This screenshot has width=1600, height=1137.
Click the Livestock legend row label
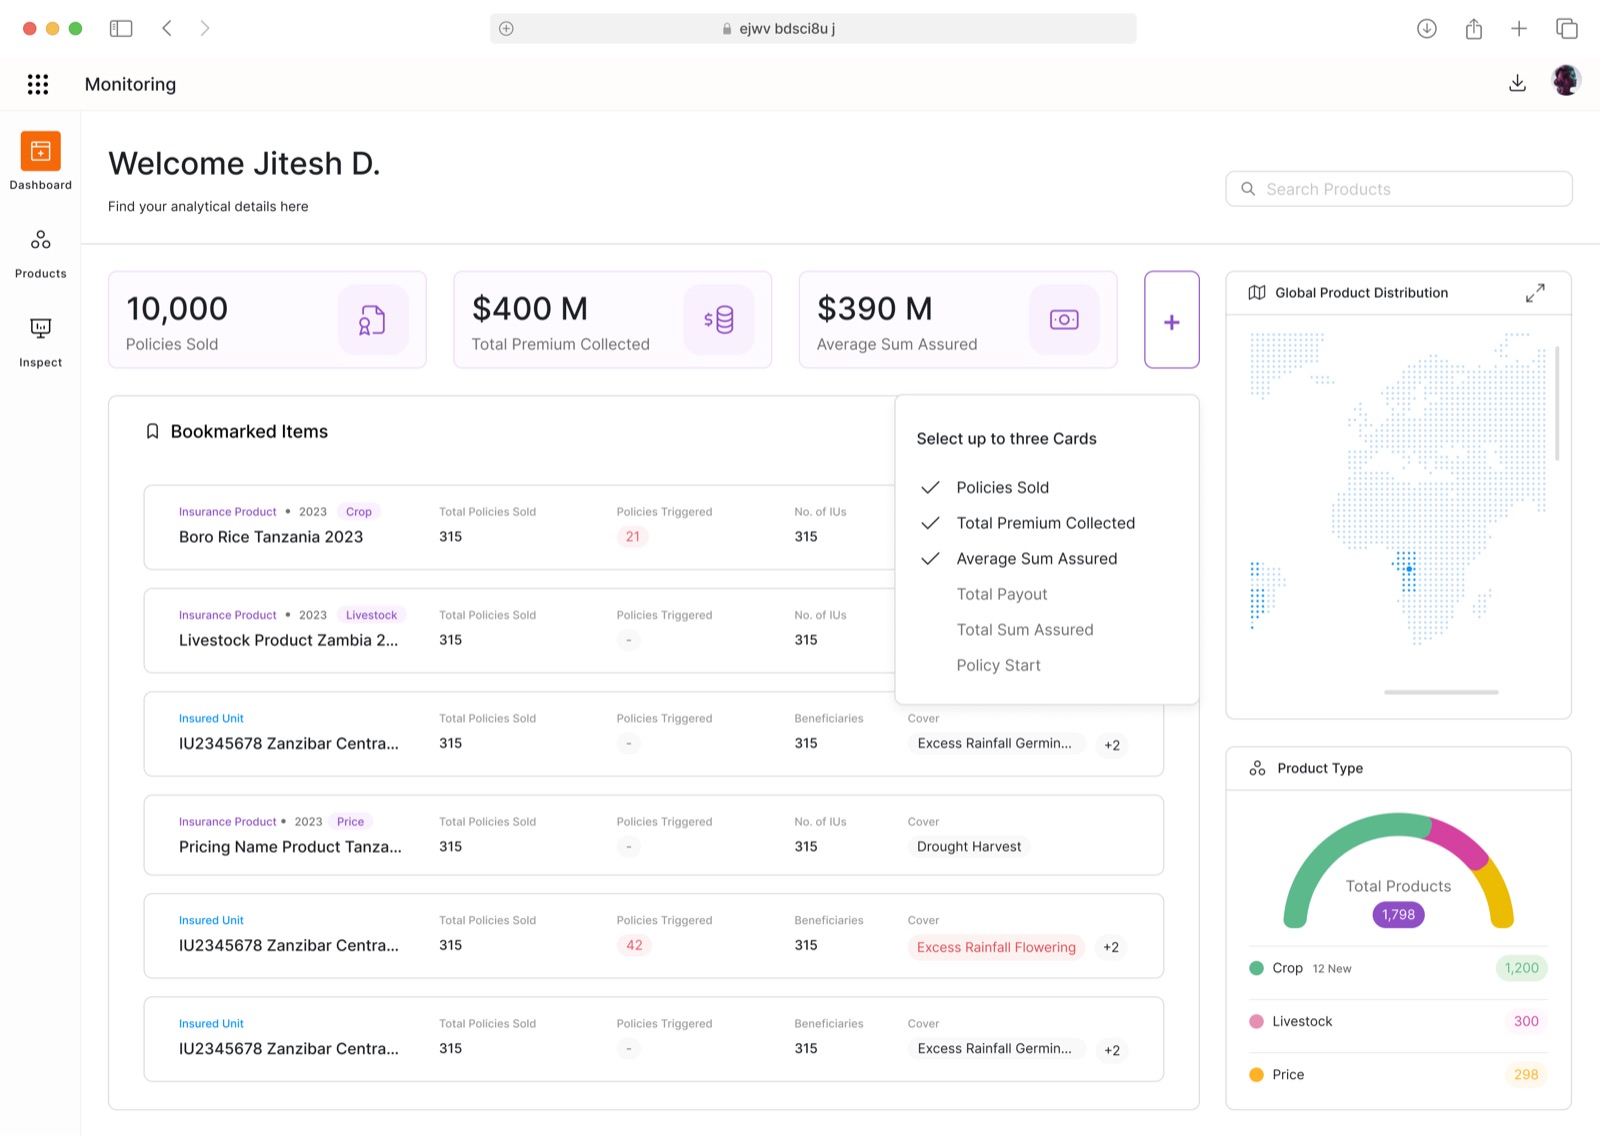point(1302,1021)
